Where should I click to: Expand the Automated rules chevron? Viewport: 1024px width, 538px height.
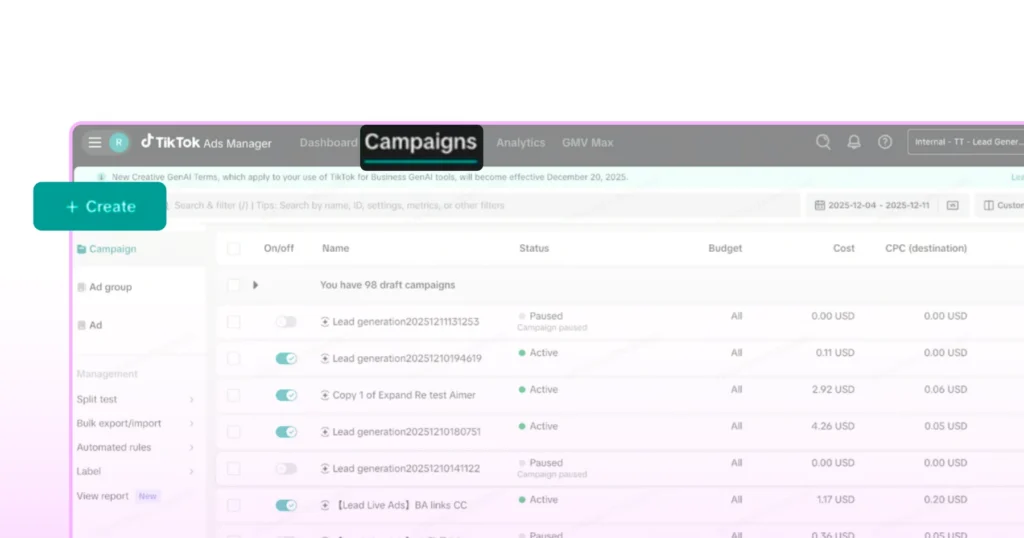[191, 447]
